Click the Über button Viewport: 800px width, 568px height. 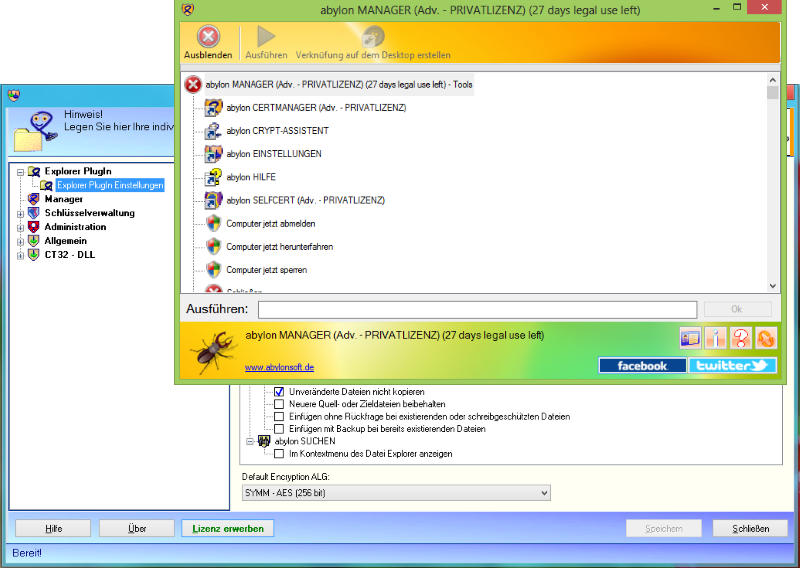tap(137, 529)
